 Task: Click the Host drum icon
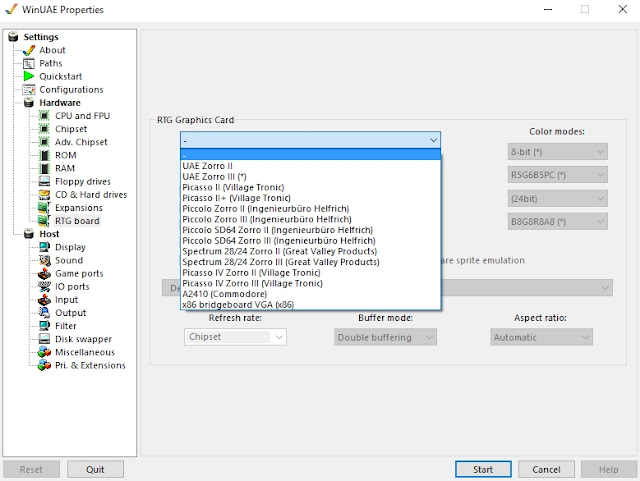29,234
